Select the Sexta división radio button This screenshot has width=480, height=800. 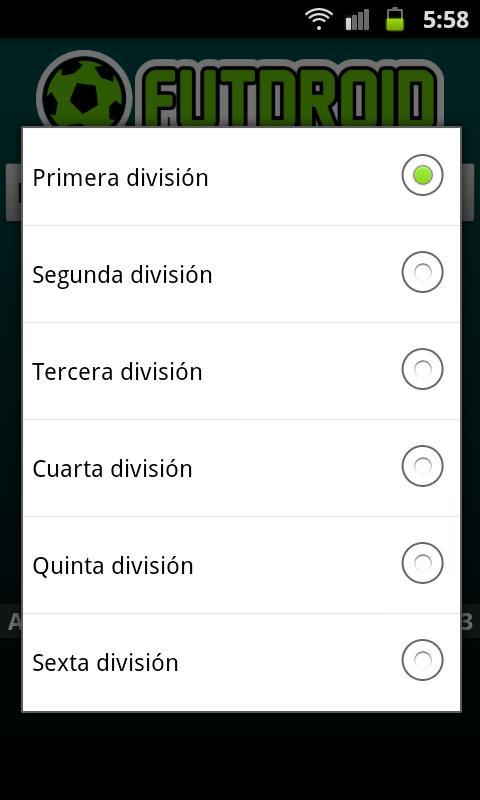click(x=422, y=660)
